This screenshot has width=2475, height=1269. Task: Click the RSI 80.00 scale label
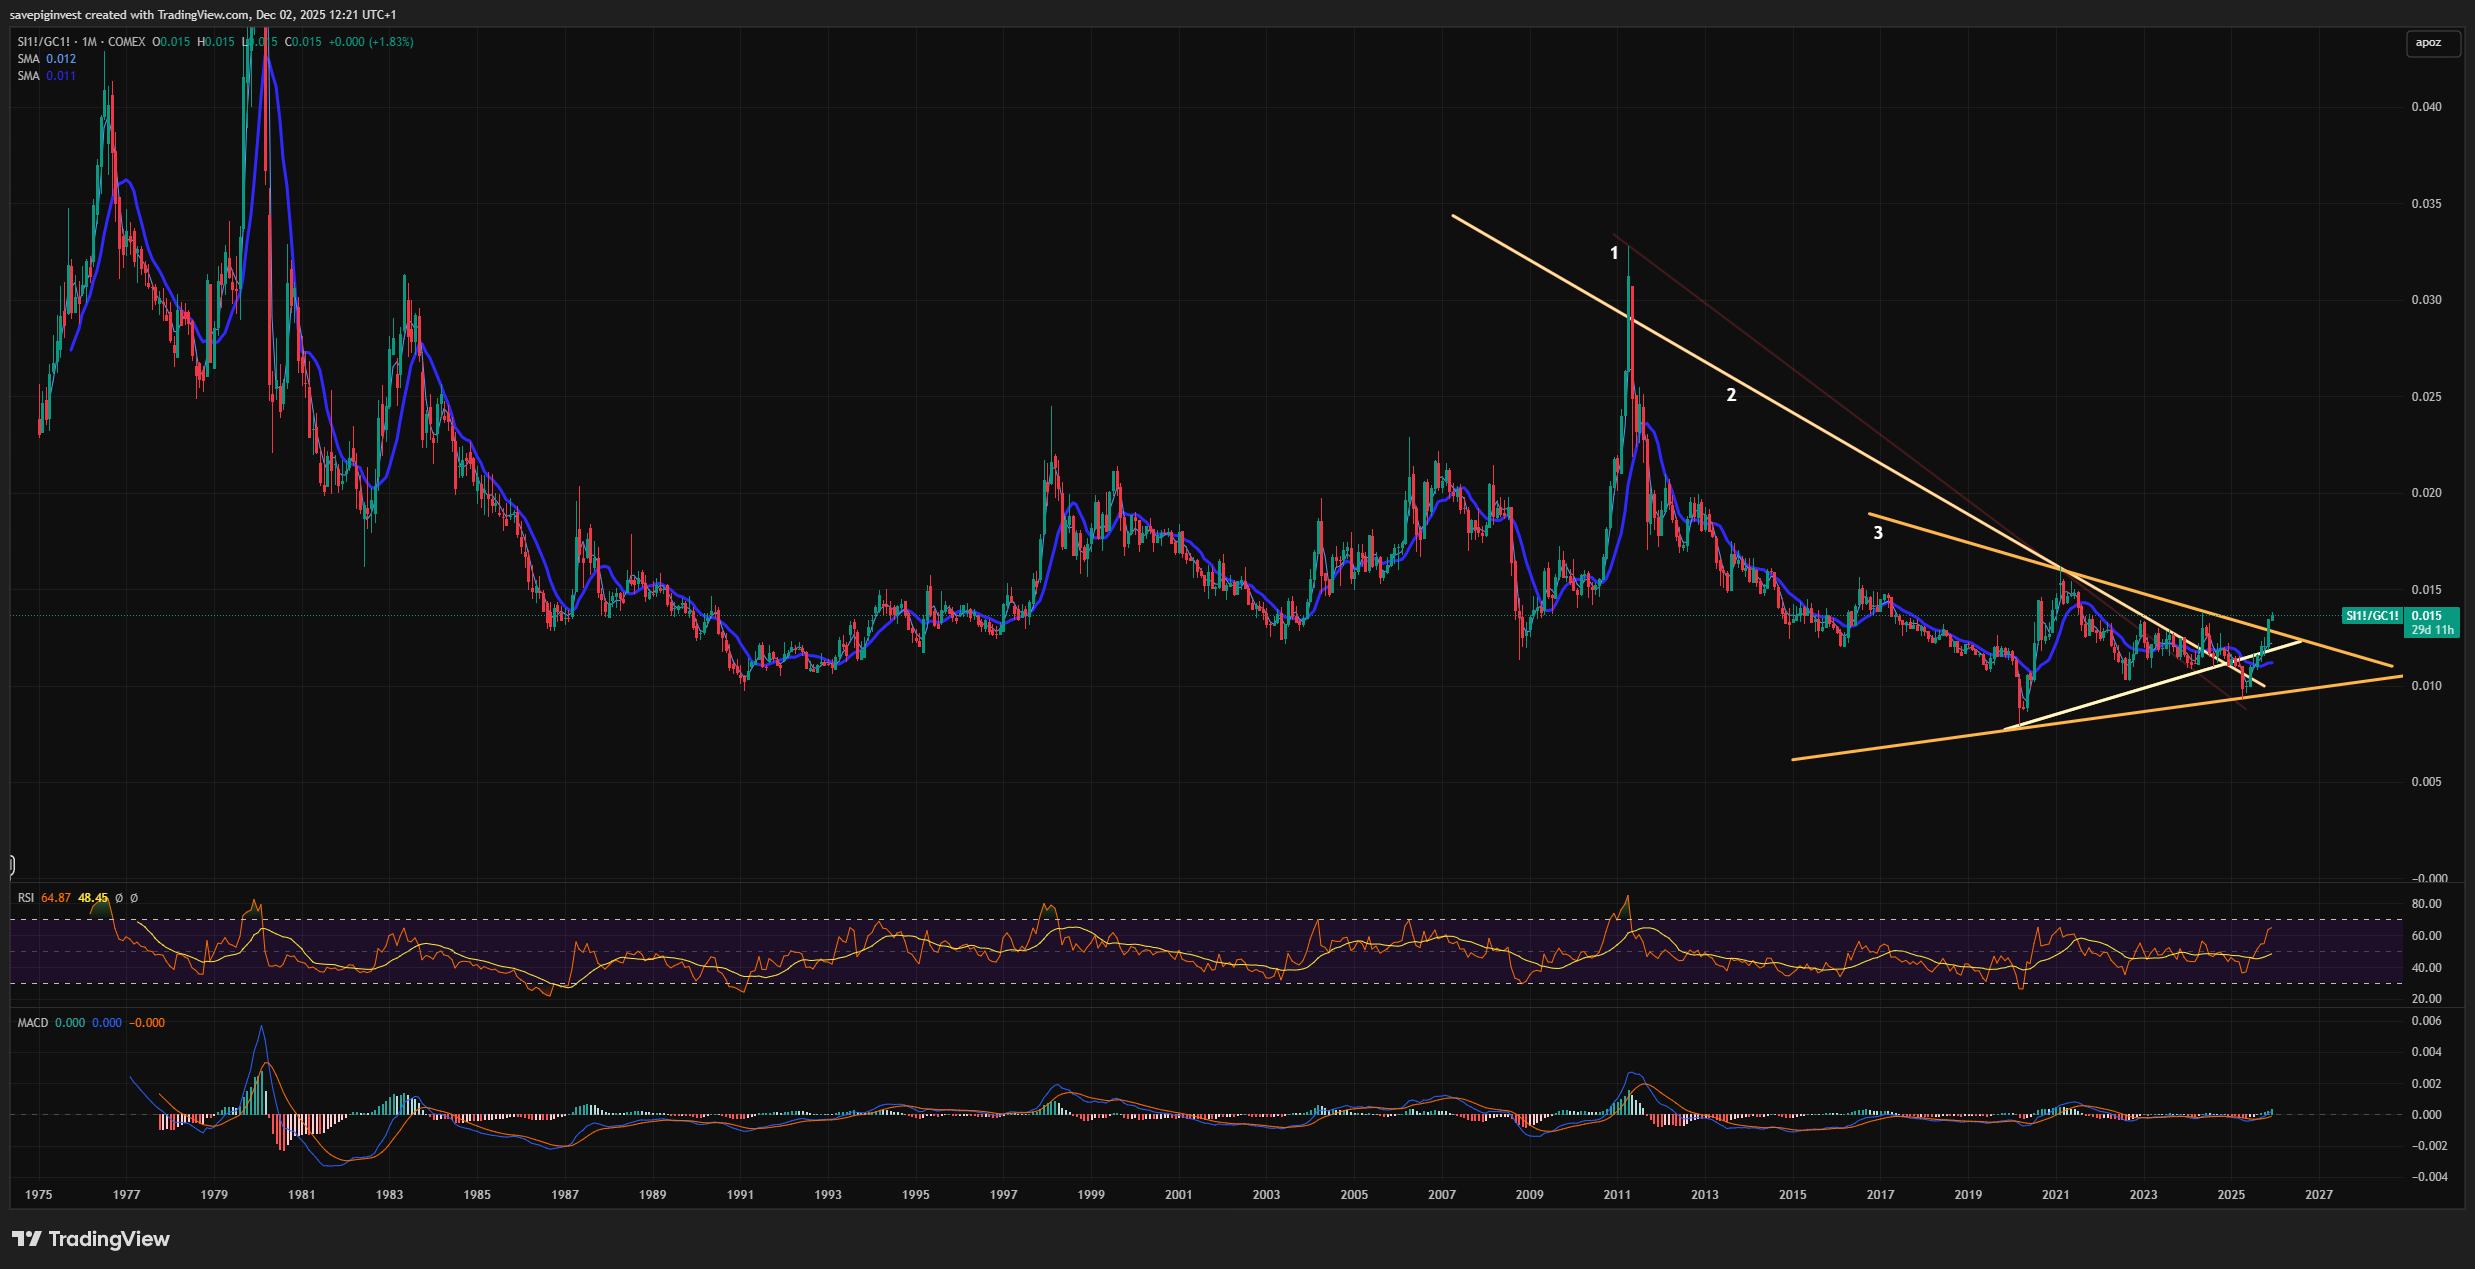pyautogui.click(x=2426, y=904)
